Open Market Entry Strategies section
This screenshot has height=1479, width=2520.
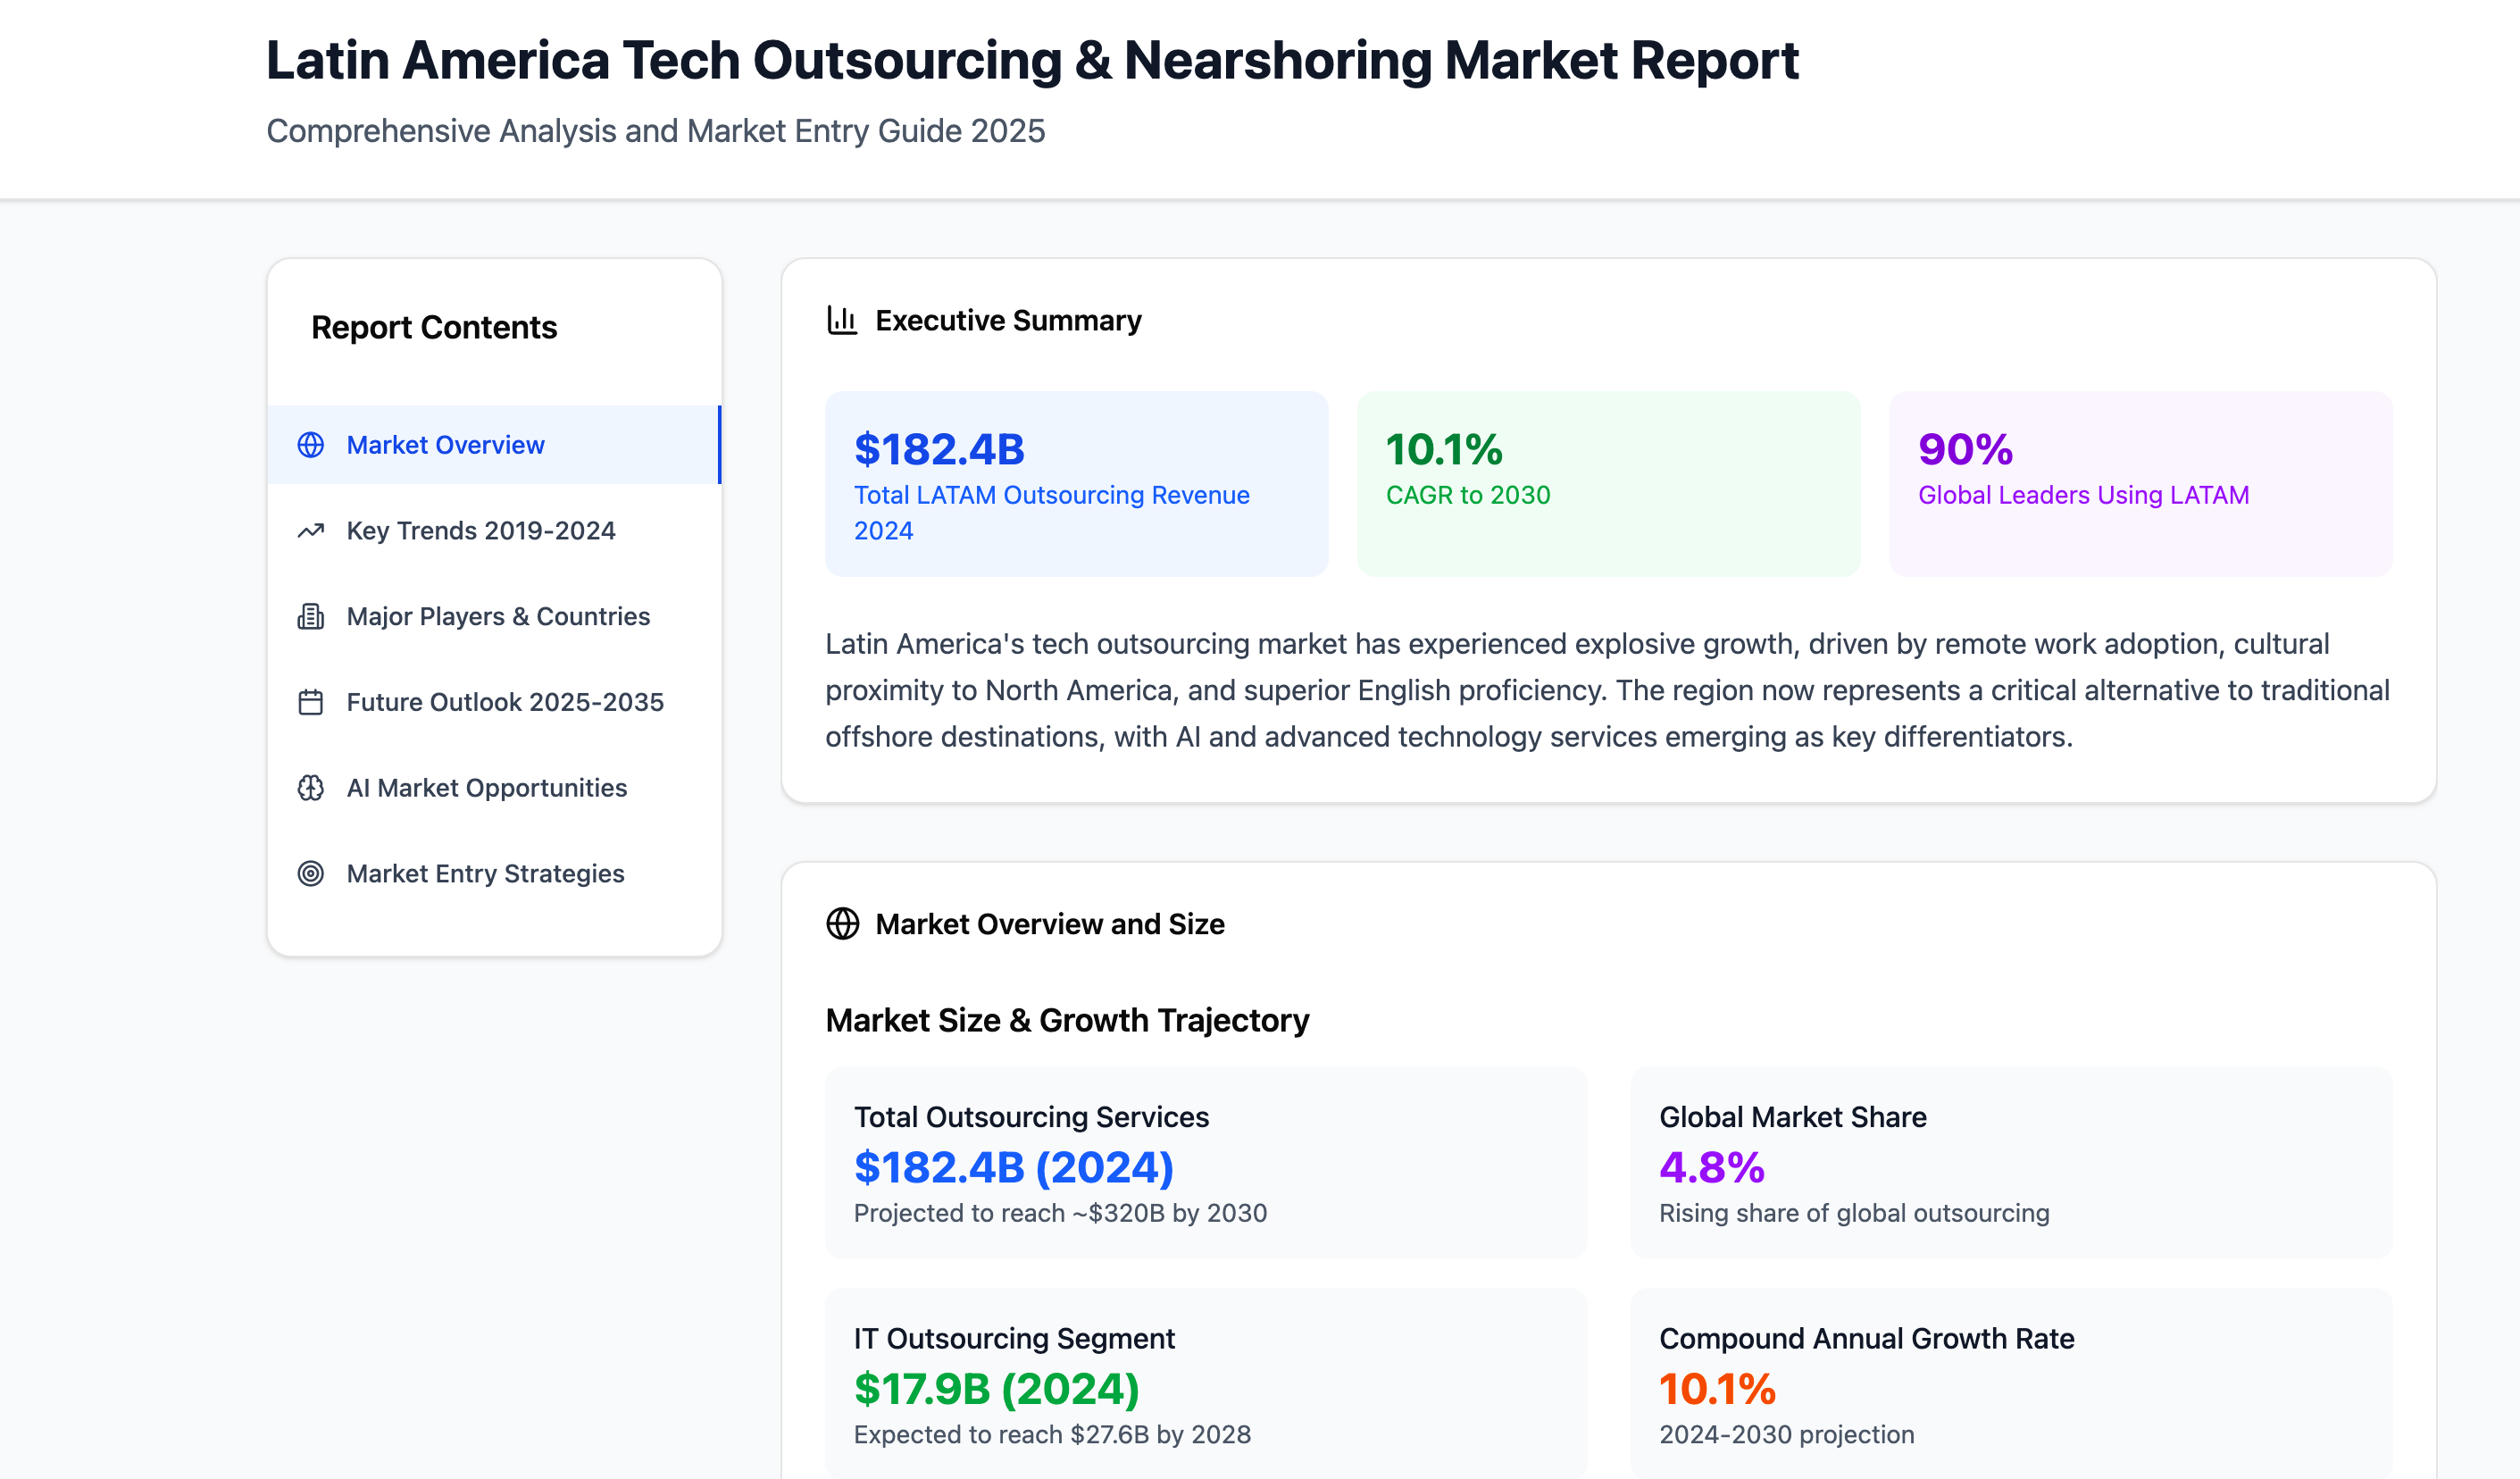(x=494, y=874)
